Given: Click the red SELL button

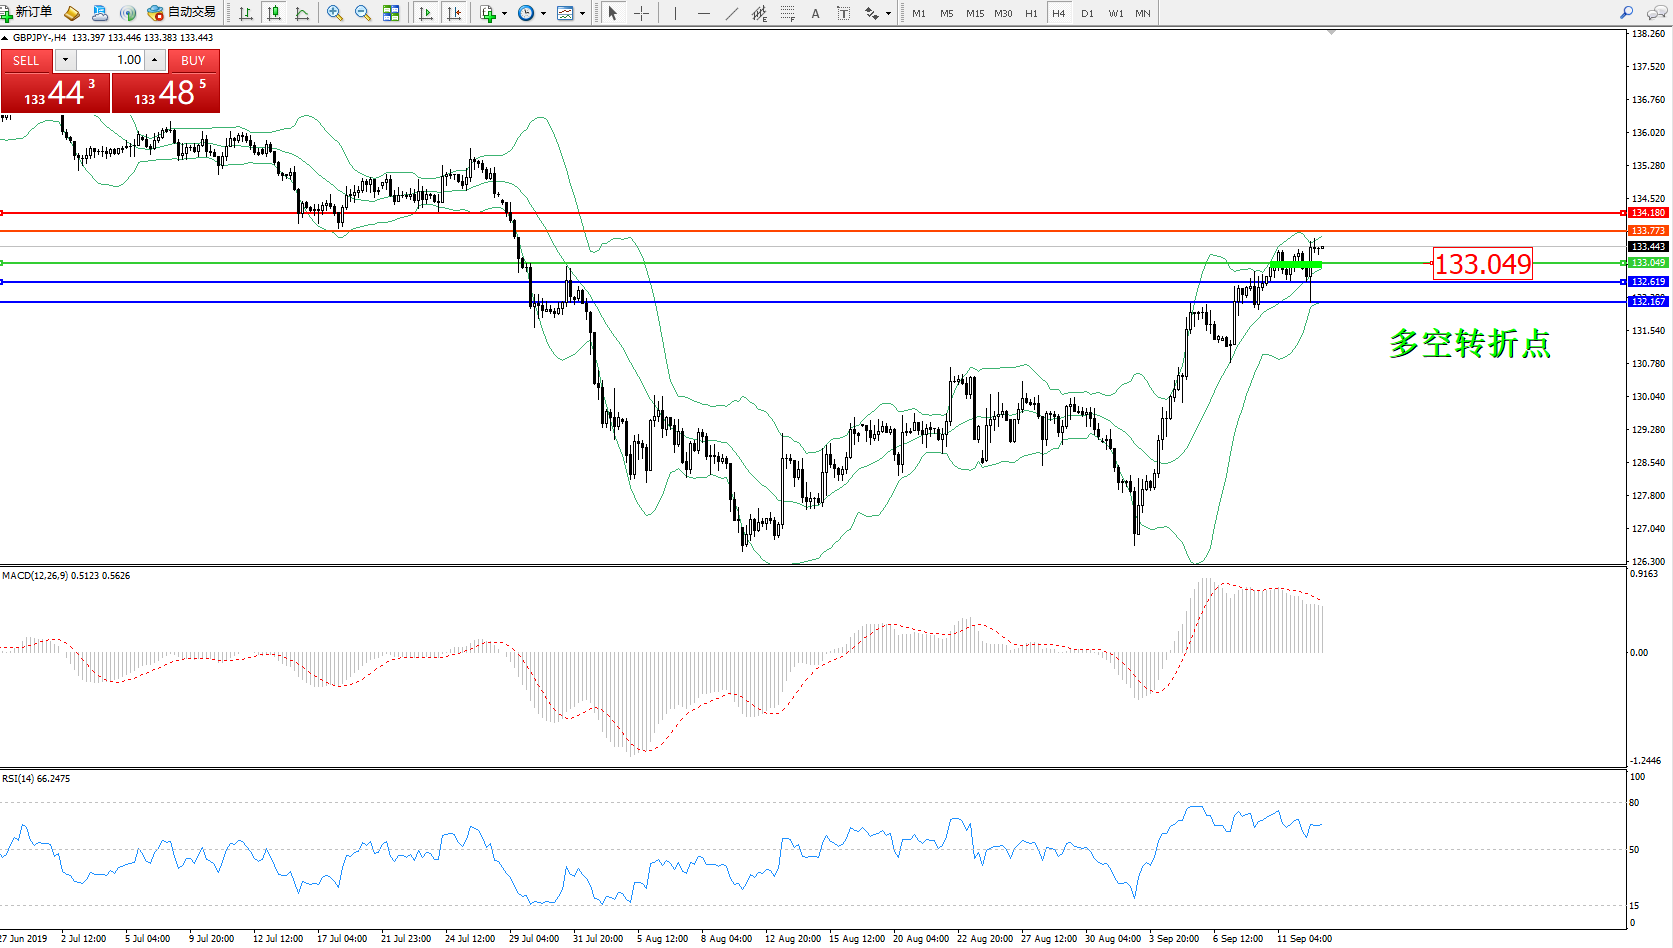Looking at the screenshot, I should (26, 60).
